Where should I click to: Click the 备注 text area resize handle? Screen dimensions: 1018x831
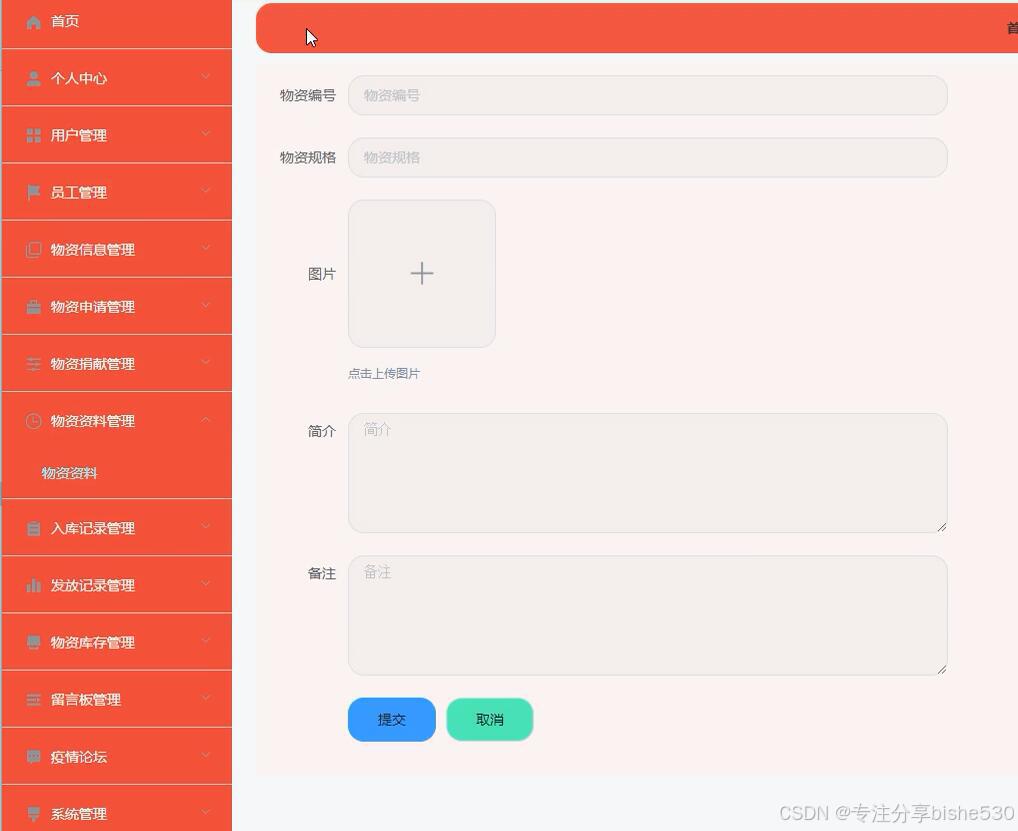(941, 669)
